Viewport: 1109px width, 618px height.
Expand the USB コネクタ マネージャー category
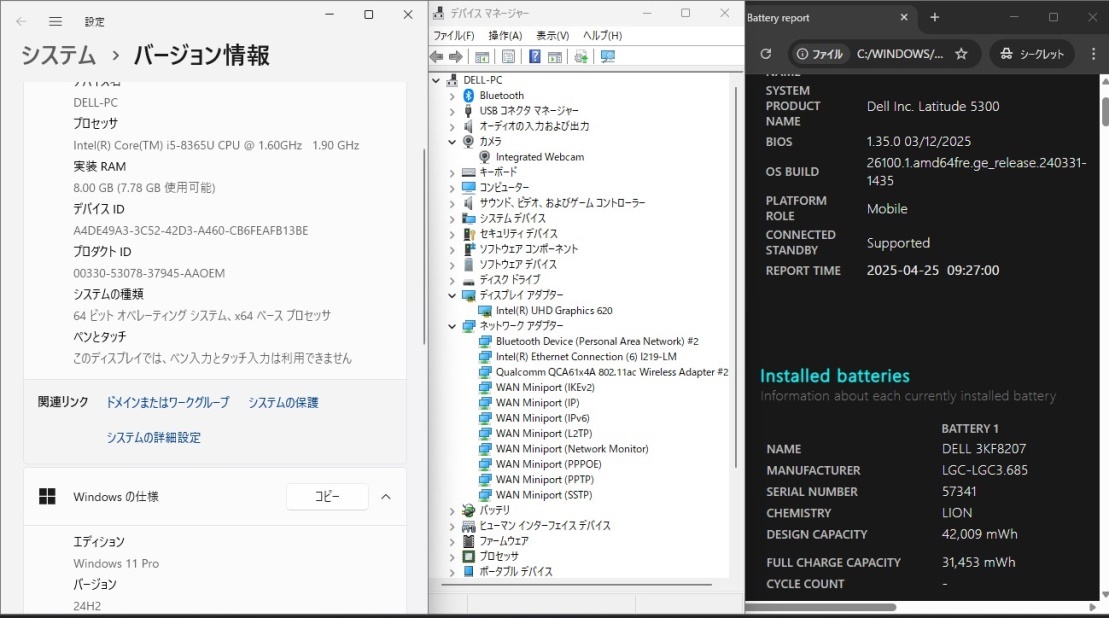[452, 111]
